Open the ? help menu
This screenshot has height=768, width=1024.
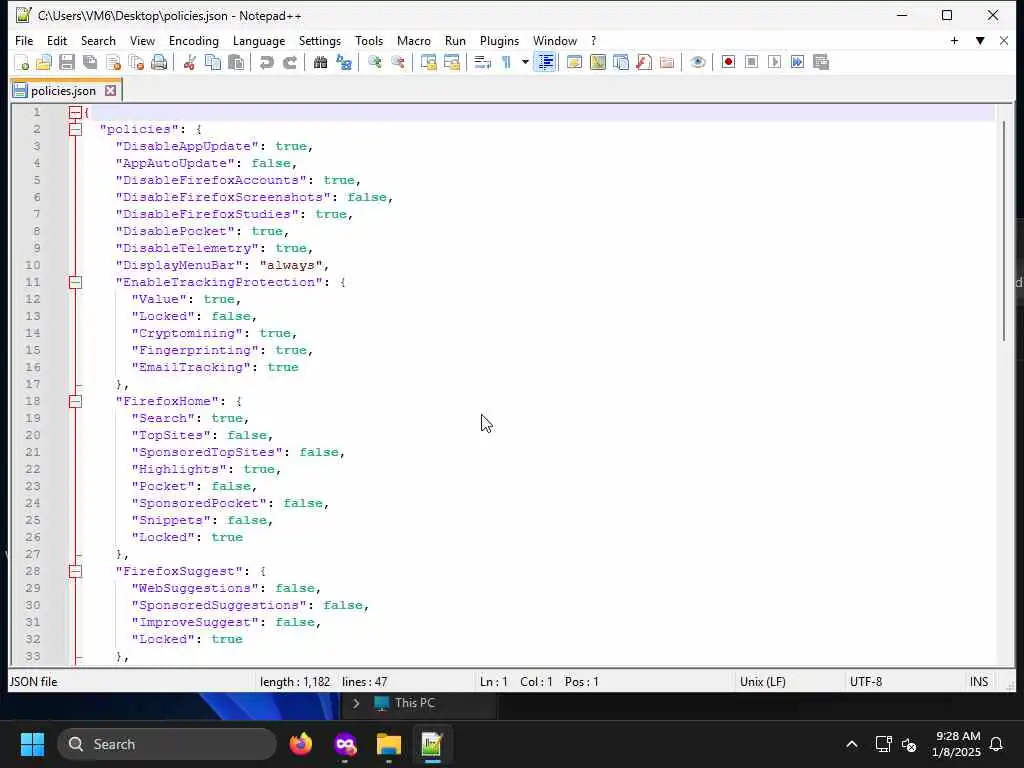point(594,40)
